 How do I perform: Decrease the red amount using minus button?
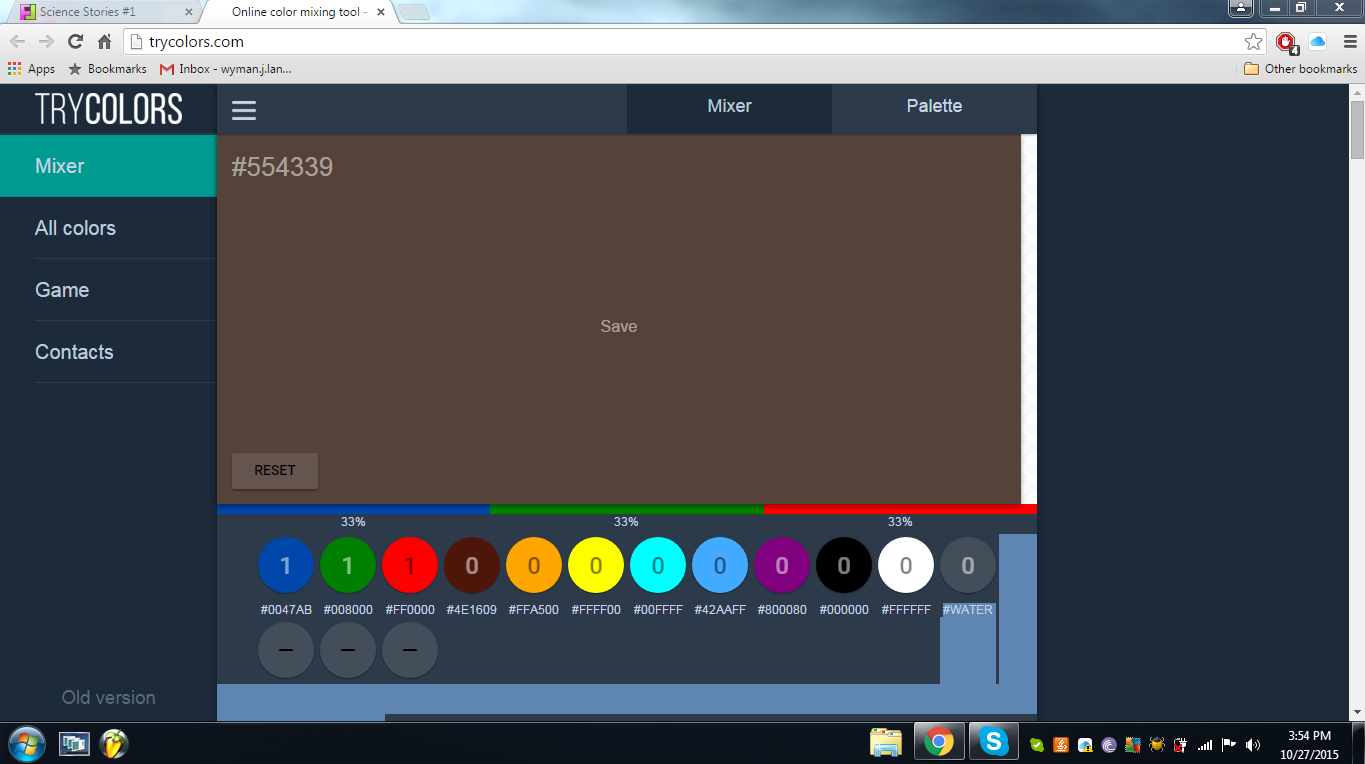coord(410,650)
